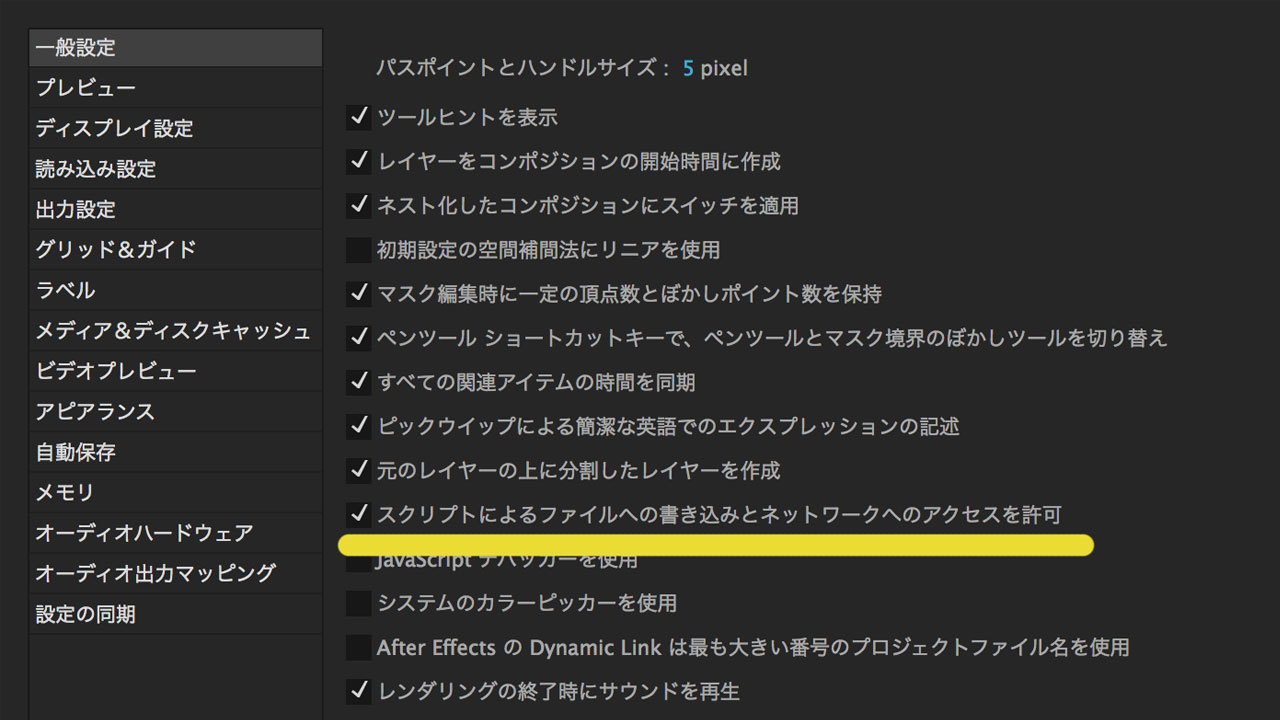
Task: Switch to アピアランス (Appearance) preferences
Action: 96,412
